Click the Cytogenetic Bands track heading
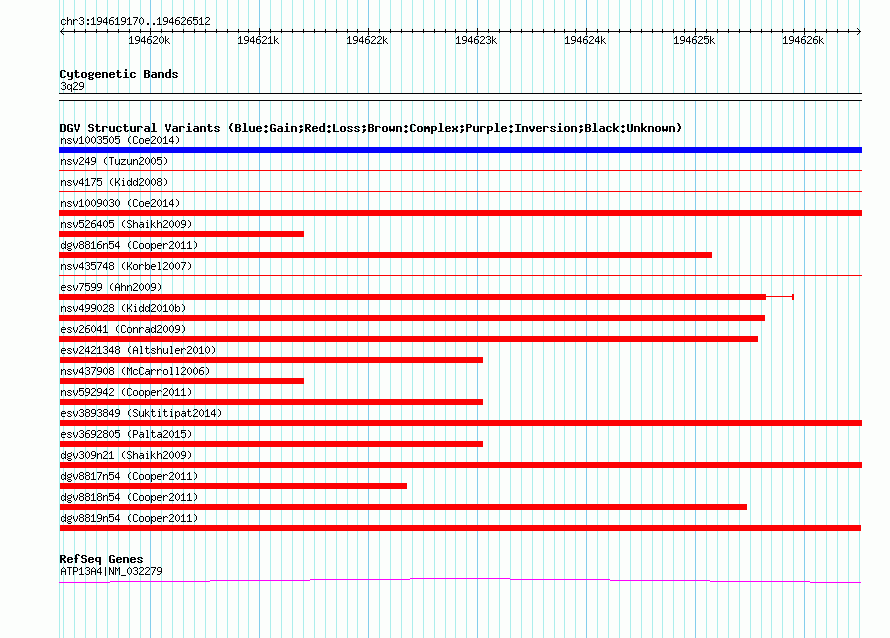This screenshot has height=638, width=890. tap(119, 74)
